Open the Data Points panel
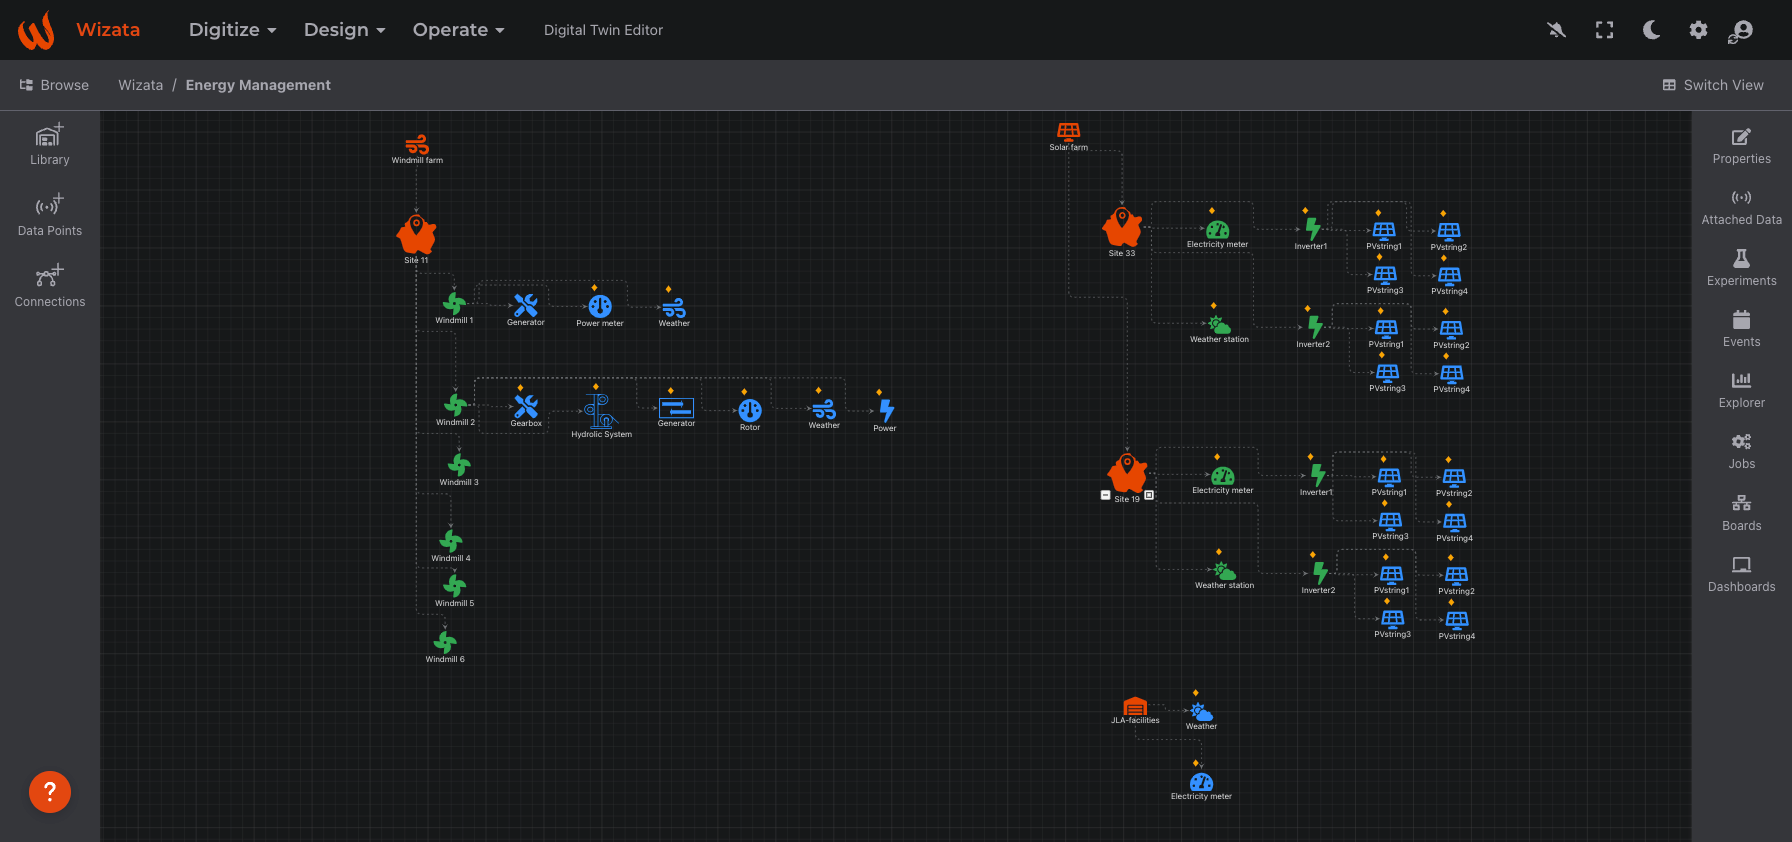Image resolution: width=1792 pixels, height=842 pixels. point(50,216)
